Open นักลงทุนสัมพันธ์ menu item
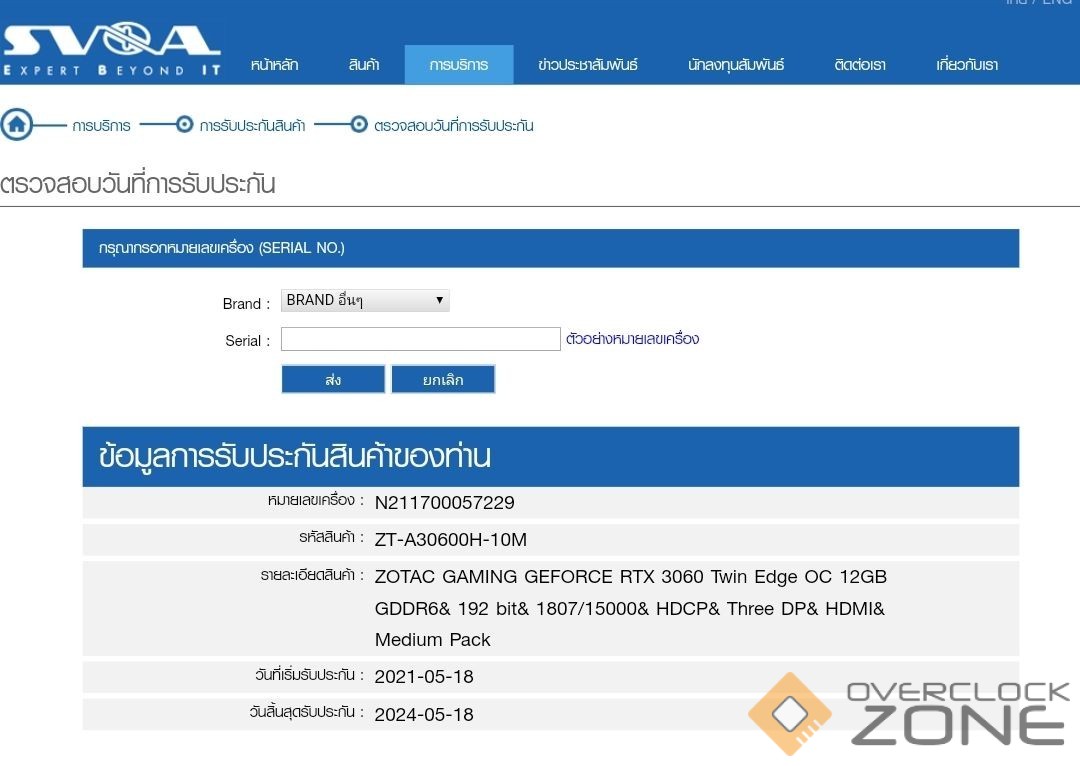The width and height of the screenshot is (1080, 766). [x=736, y=65]
